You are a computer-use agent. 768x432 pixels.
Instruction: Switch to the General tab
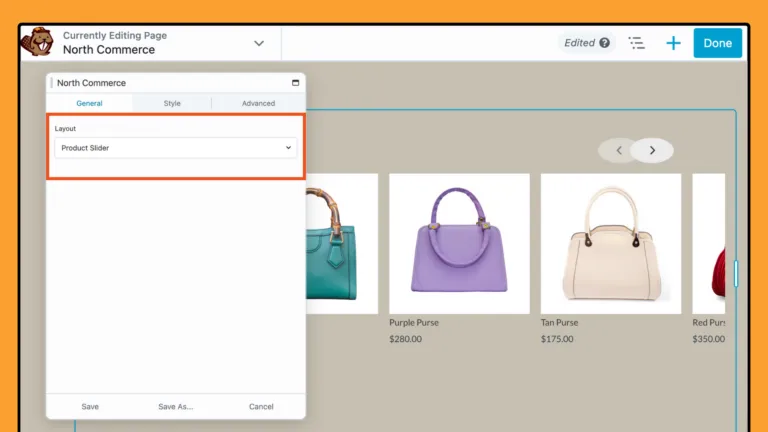[89, 103]
